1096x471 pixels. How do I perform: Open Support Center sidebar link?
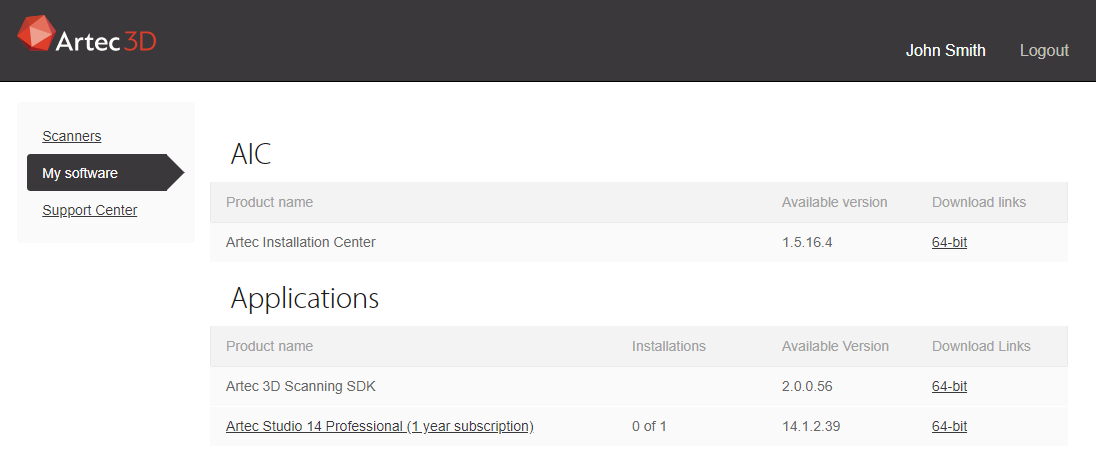89,210
